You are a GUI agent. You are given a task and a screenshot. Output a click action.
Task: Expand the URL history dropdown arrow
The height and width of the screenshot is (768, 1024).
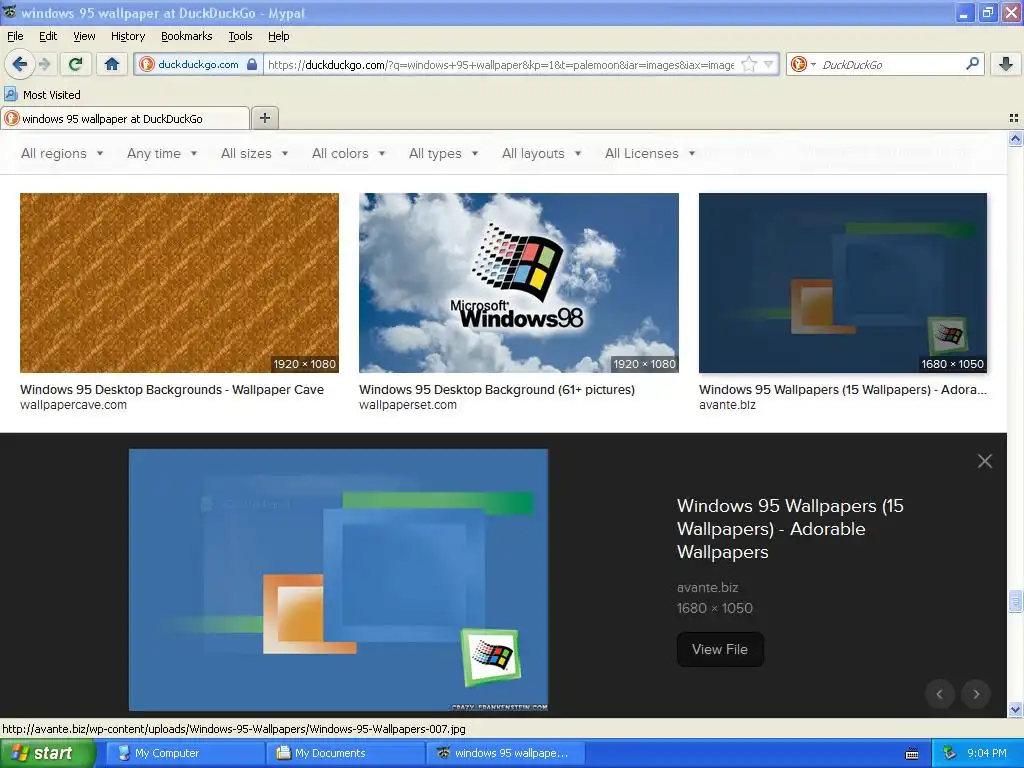tap(769, 64)
